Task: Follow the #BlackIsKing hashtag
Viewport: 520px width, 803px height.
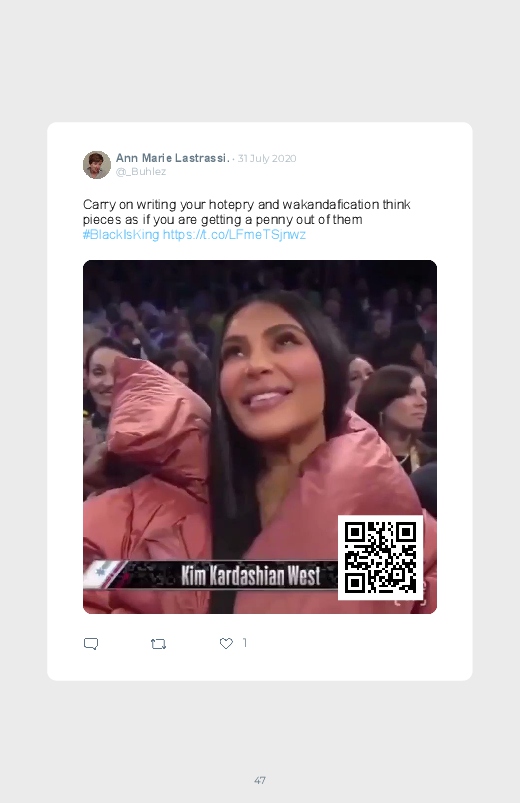Action: coord(121,235)
